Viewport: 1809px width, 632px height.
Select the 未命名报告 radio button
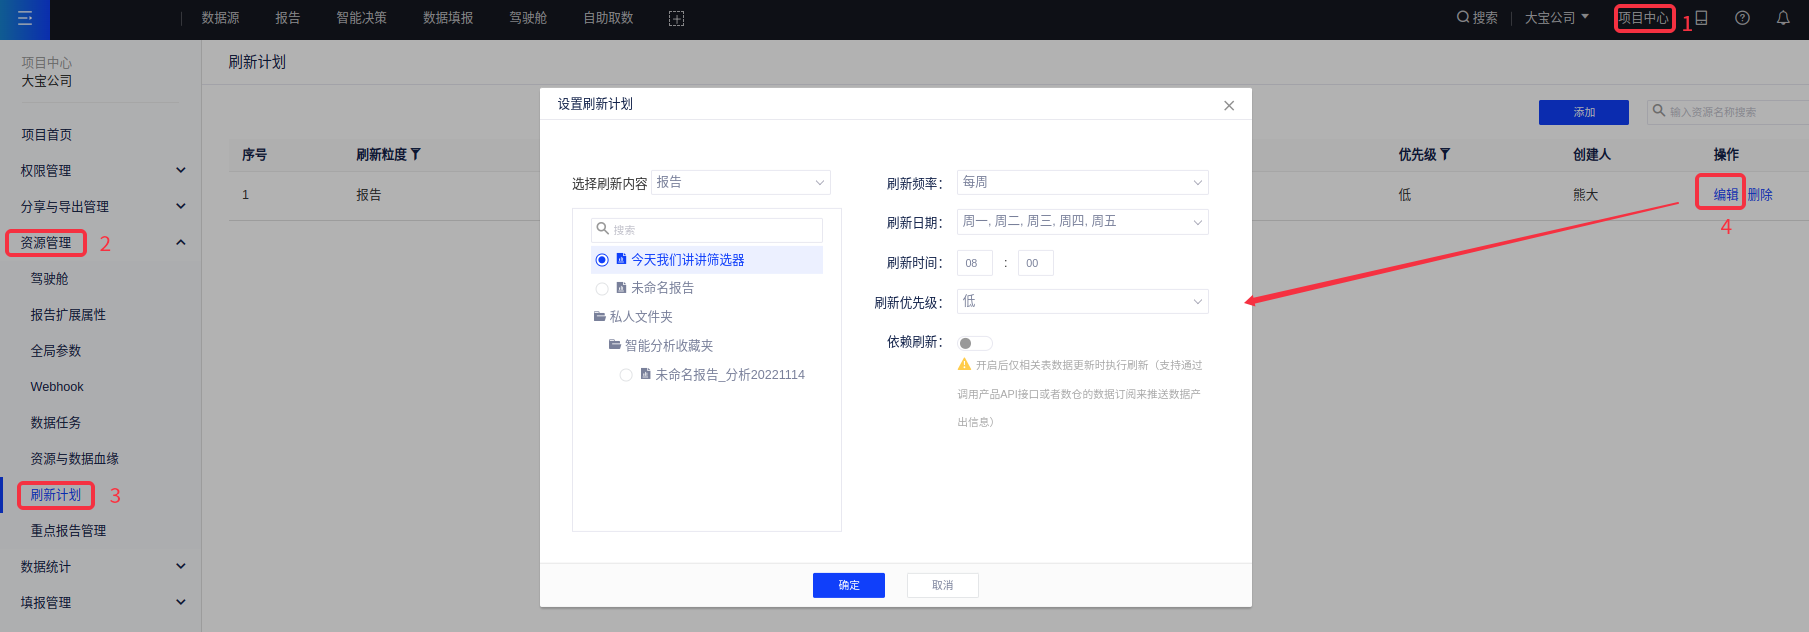pos(602,289)
